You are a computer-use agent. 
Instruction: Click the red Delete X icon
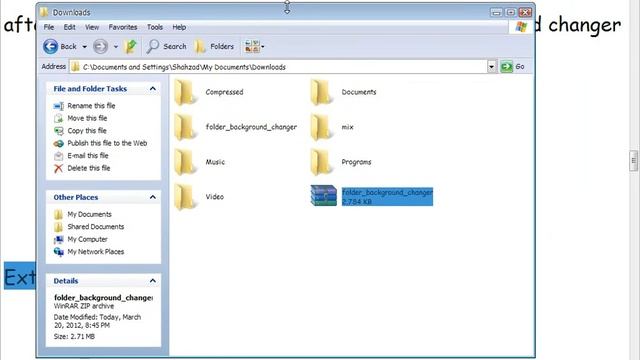click(59, 169)
